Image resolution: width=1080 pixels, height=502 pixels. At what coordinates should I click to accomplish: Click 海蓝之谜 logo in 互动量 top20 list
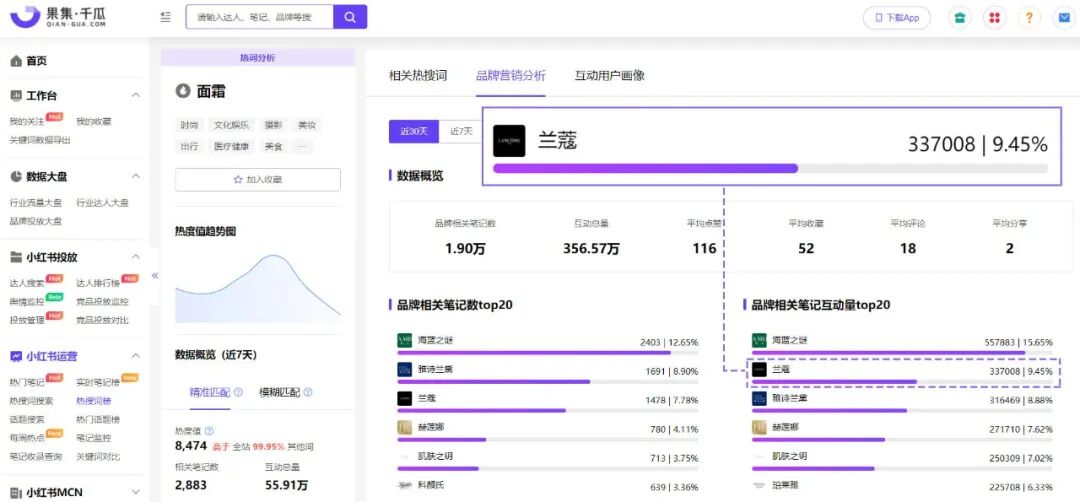[x=759, y=340]
